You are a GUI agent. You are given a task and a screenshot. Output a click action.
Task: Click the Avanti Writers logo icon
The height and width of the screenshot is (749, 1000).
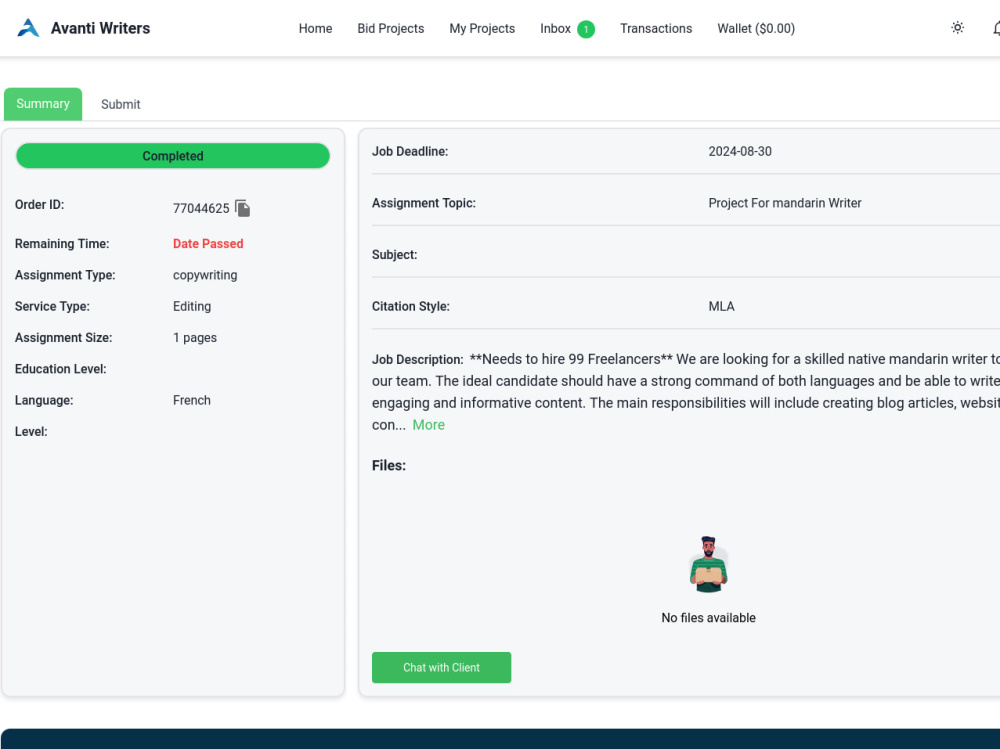[28, 28]
